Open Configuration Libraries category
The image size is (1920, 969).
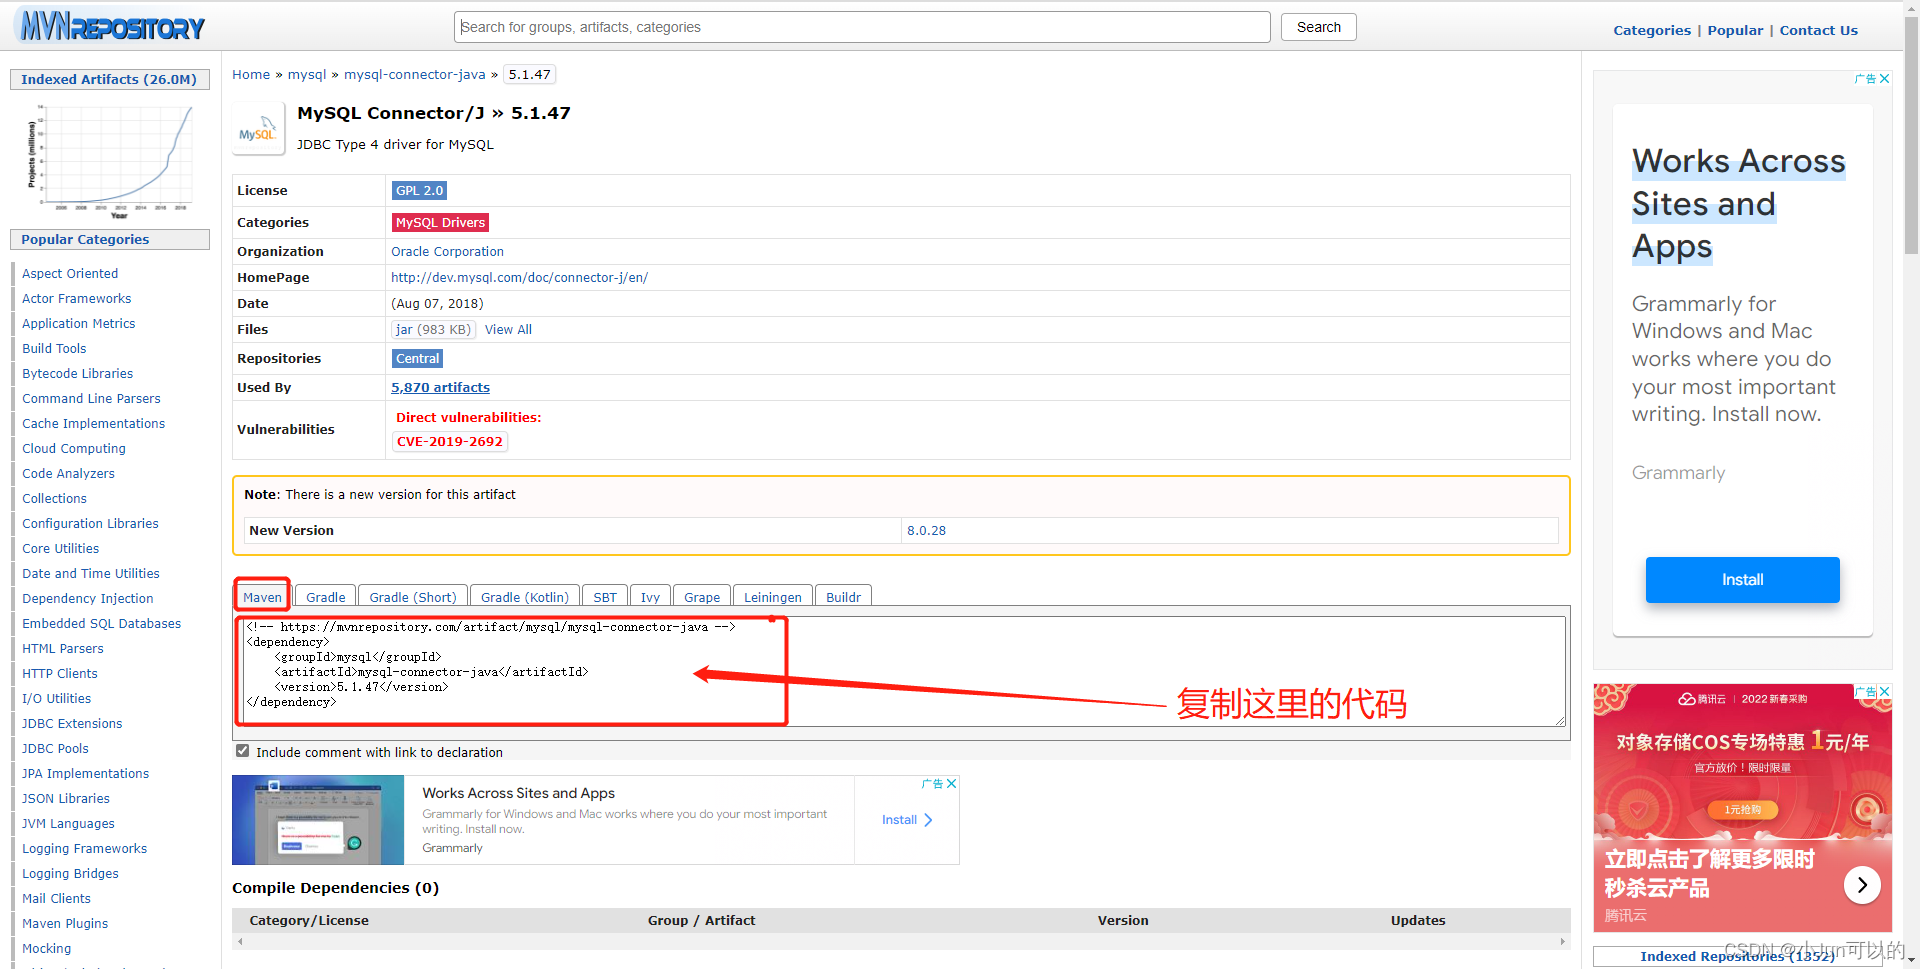pyautogui.click(x=90, y=524)
